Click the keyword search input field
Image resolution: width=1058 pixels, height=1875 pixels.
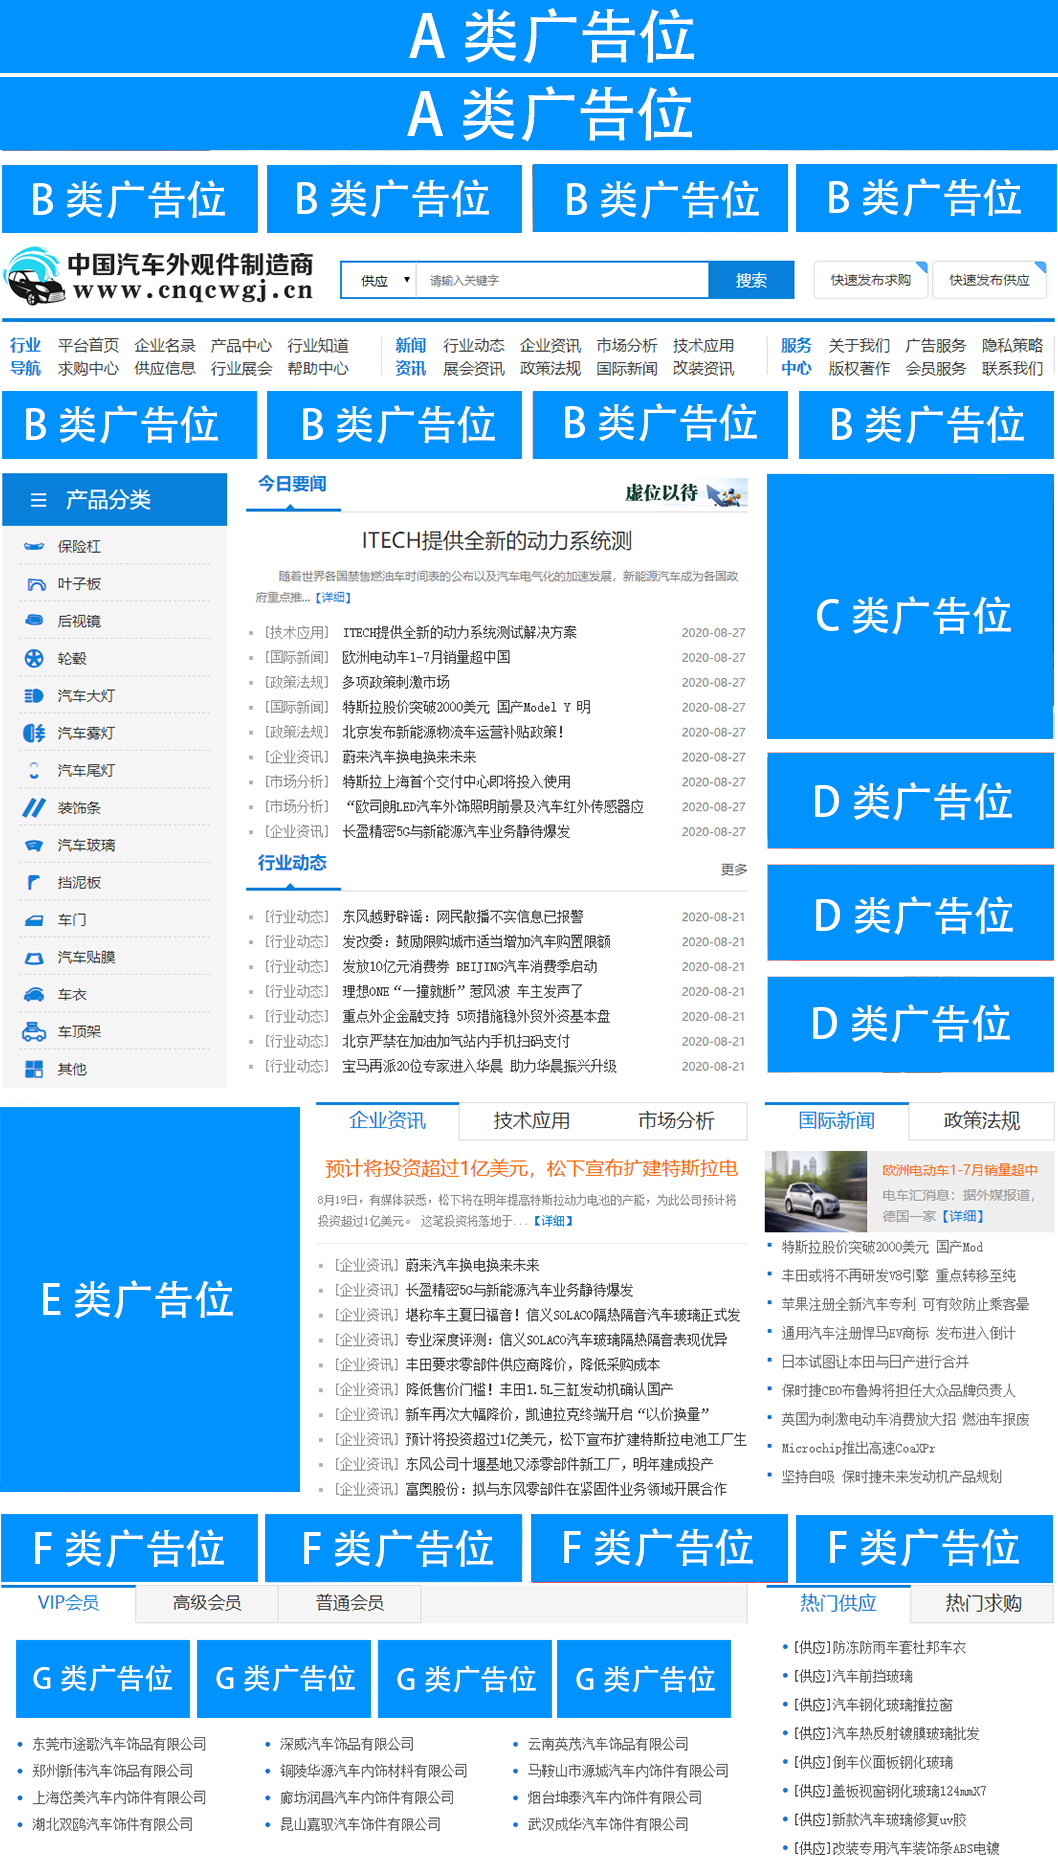coord(562,281)
